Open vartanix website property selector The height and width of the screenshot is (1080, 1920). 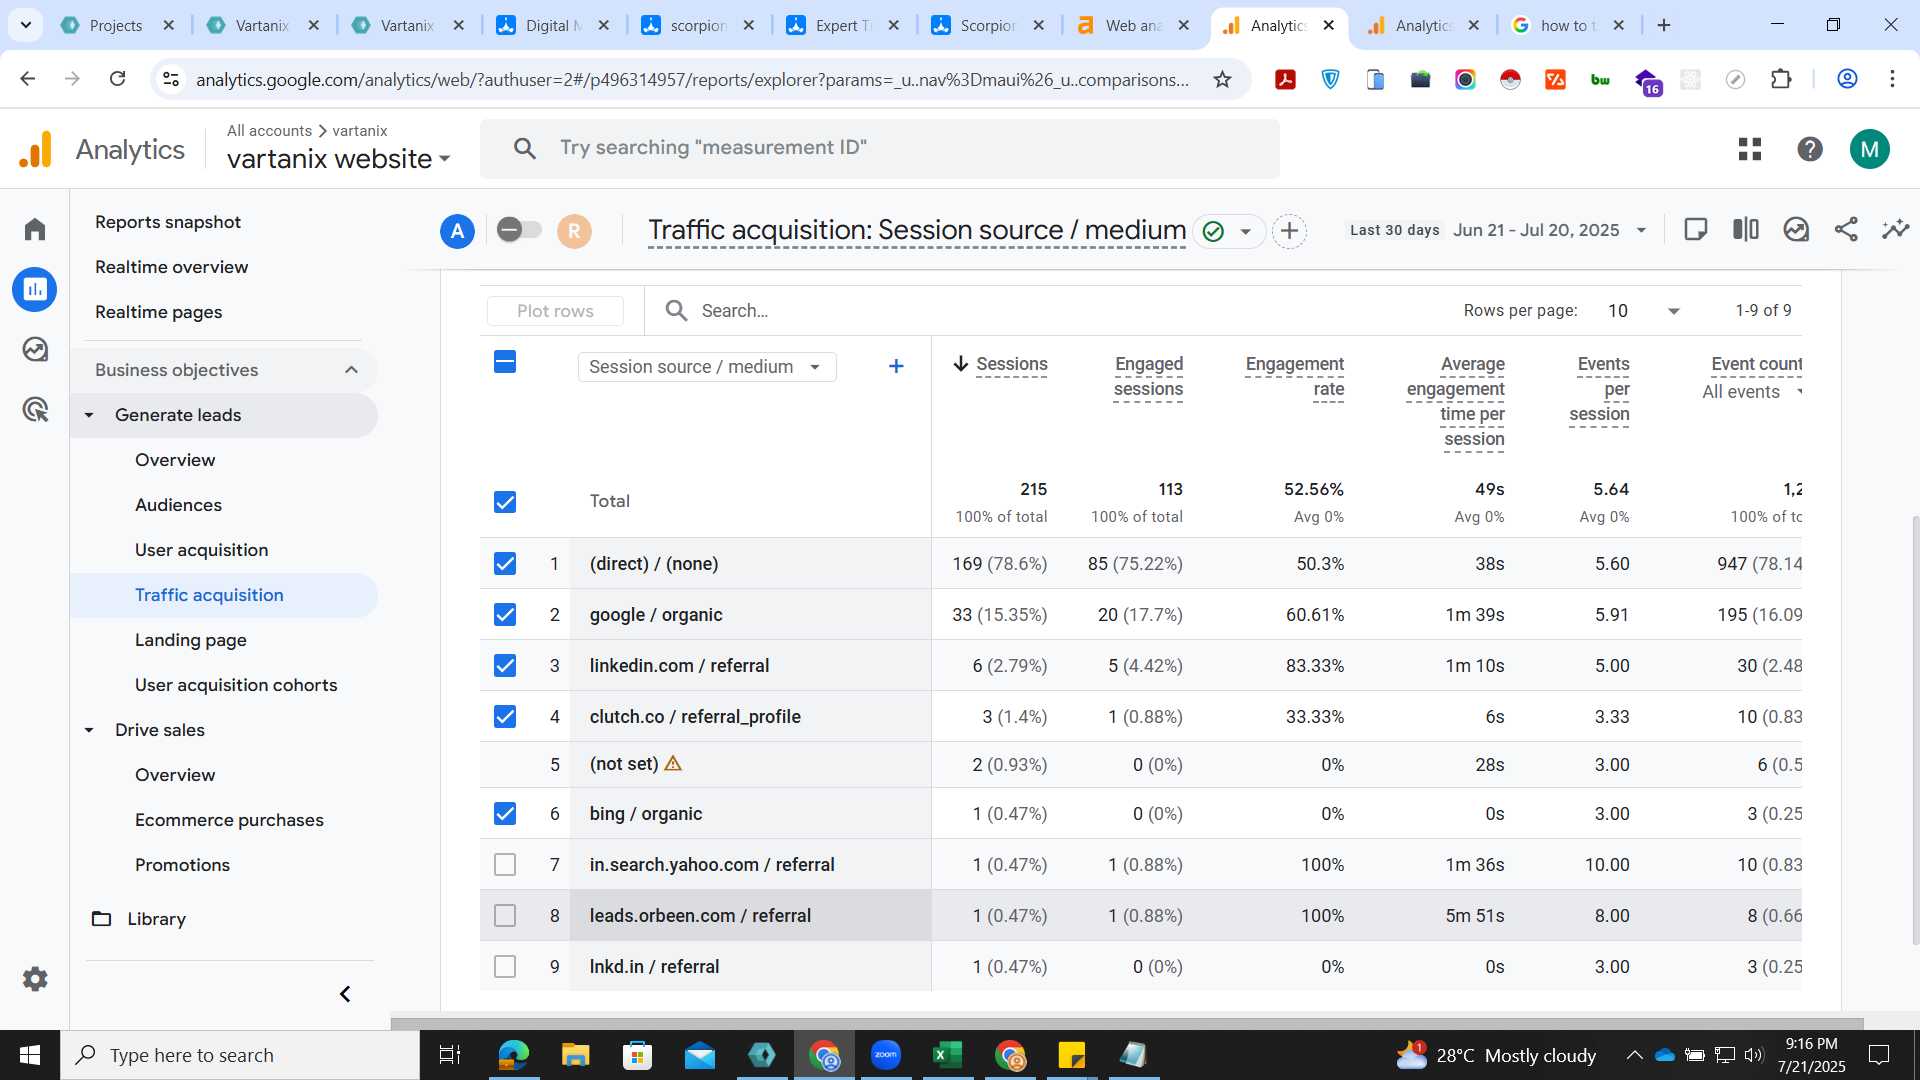339,159
